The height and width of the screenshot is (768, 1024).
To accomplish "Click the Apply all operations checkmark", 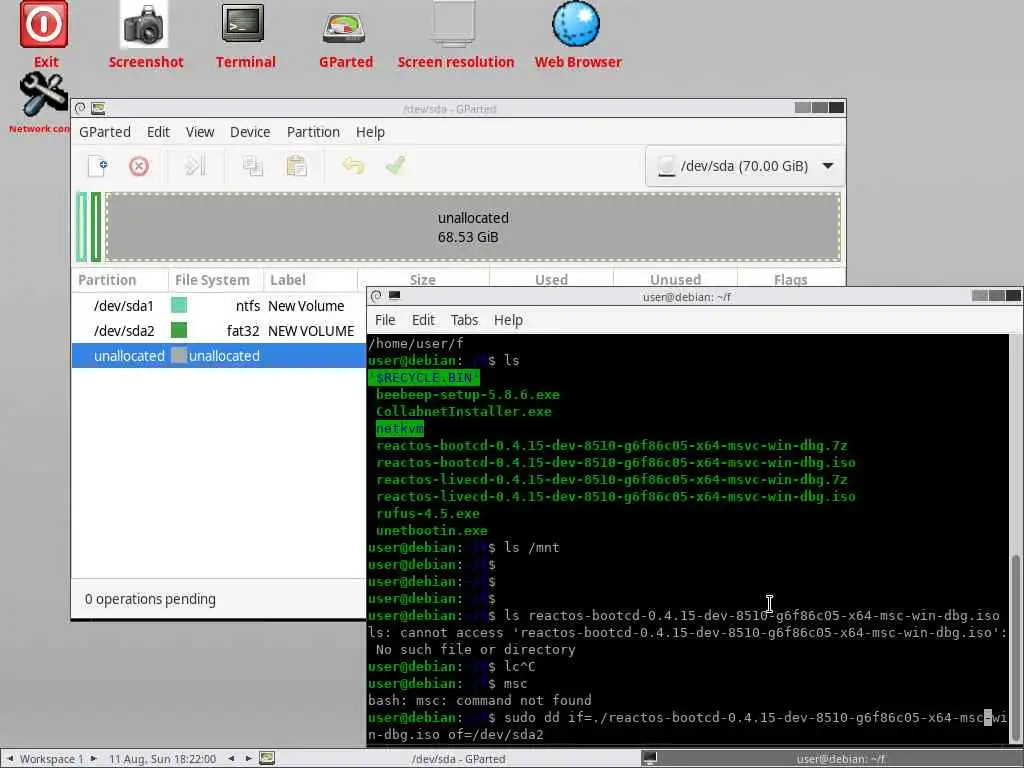I will 396,165.
